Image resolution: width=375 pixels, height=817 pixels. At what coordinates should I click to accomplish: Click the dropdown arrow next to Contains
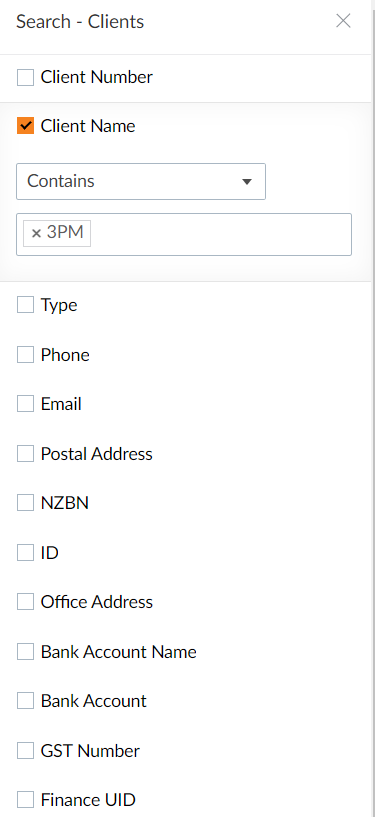click(247, 182)
